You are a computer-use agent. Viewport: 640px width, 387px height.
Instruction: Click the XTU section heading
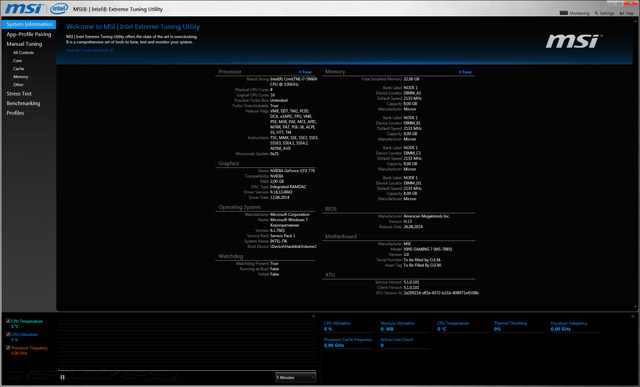(330, 275)
